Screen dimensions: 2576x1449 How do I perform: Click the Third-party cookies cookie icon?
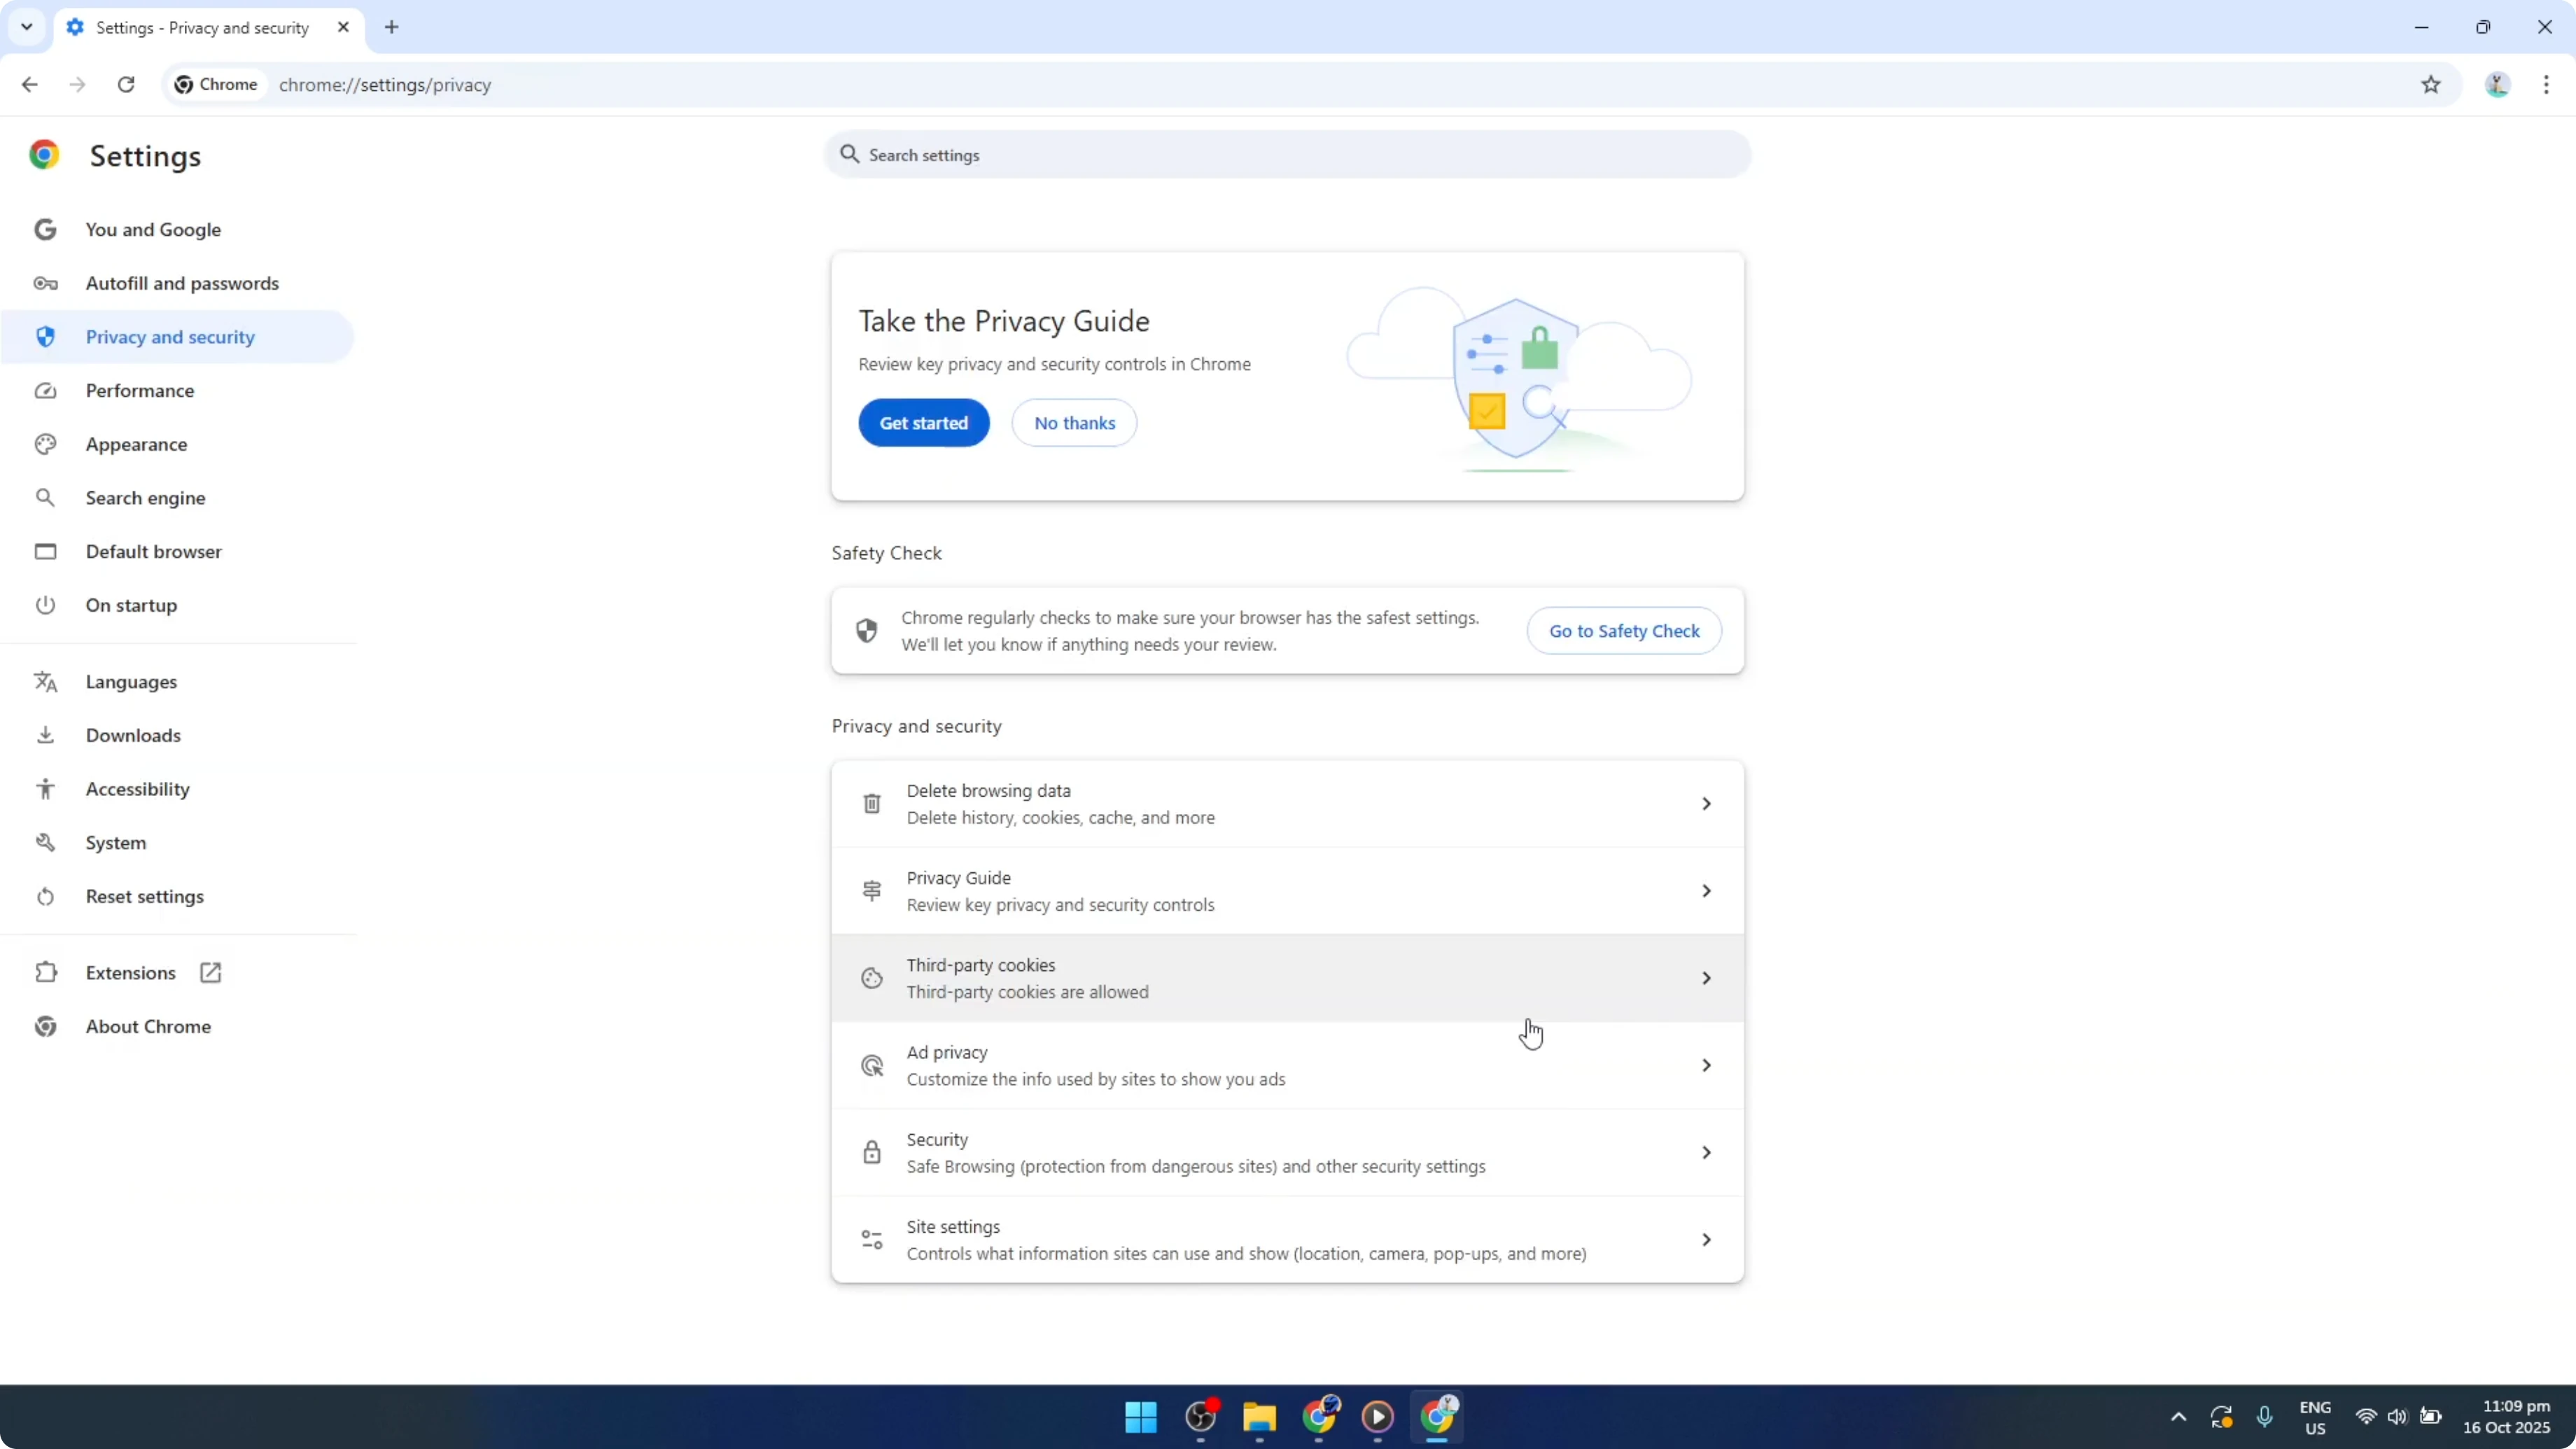[x=871, y=978]
